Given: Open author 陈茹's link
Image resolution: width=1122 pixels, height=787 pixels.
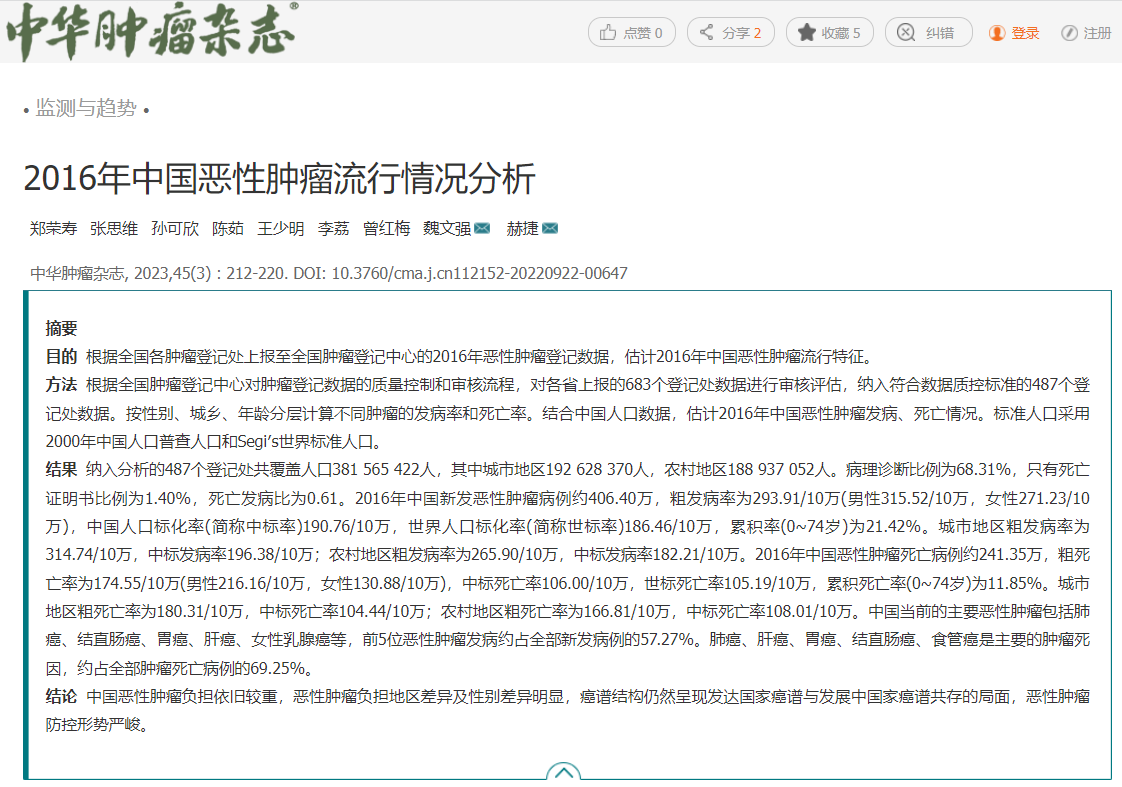Looking at the screenshot, I should coord(227,228).
